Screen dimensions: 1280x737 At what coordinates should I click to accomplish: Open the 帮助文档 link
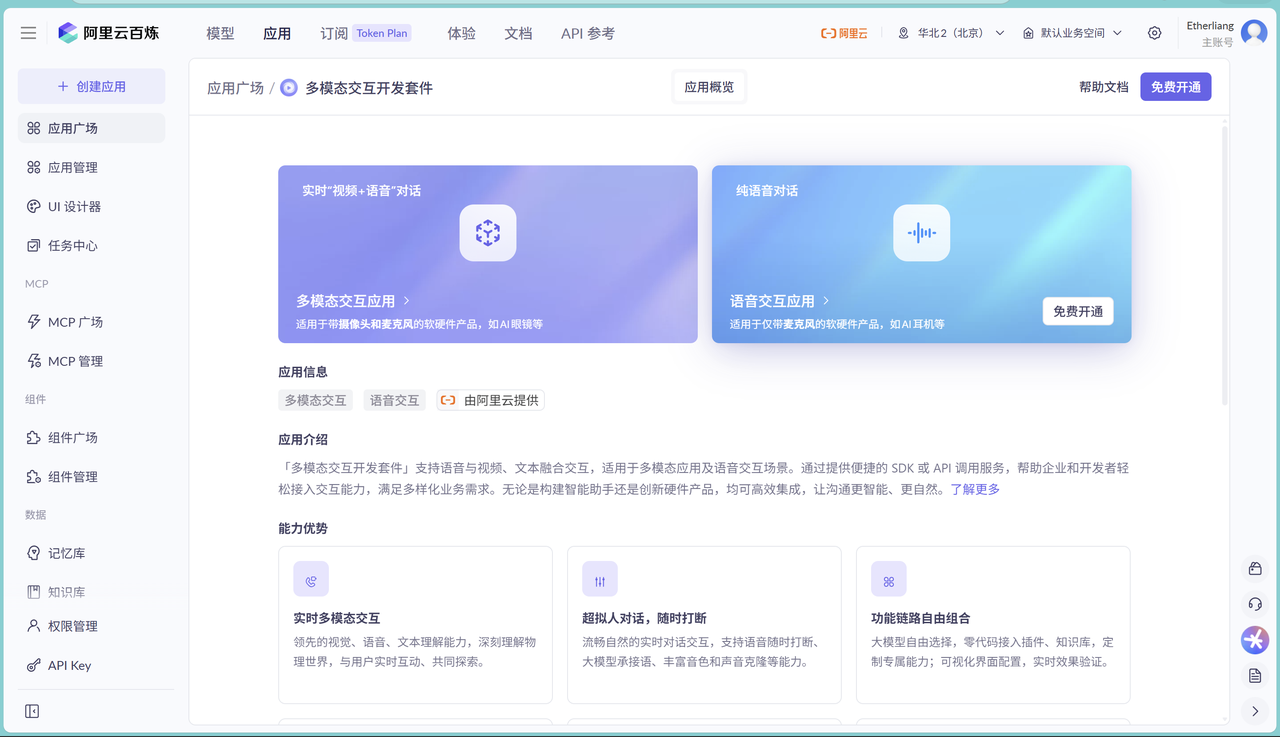1104,88
